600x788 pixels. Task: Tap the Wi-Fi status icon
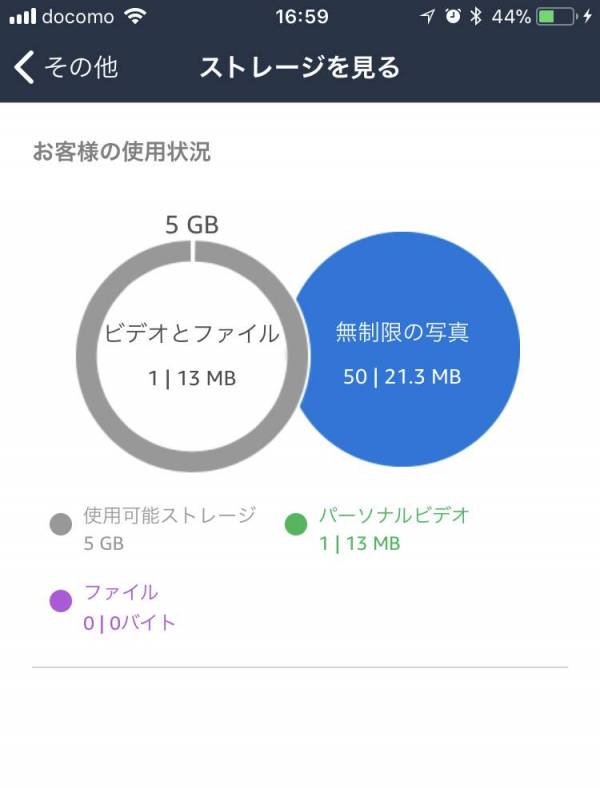[x=135, y=17]
